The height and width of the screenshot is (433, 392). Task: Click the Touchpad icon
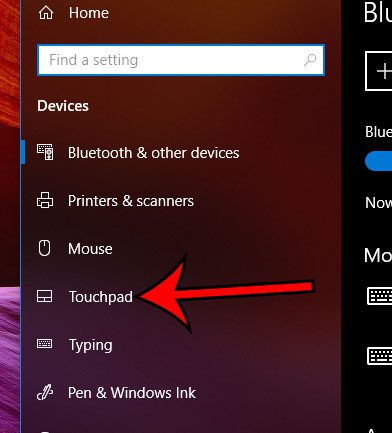click(x=44, y=296)
